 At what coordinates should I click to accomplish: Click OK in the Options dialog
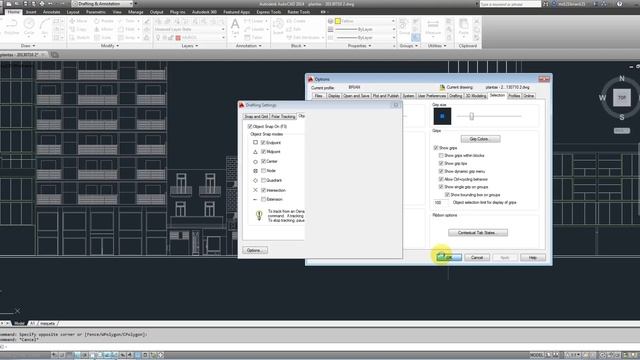[x=449, y=258]
